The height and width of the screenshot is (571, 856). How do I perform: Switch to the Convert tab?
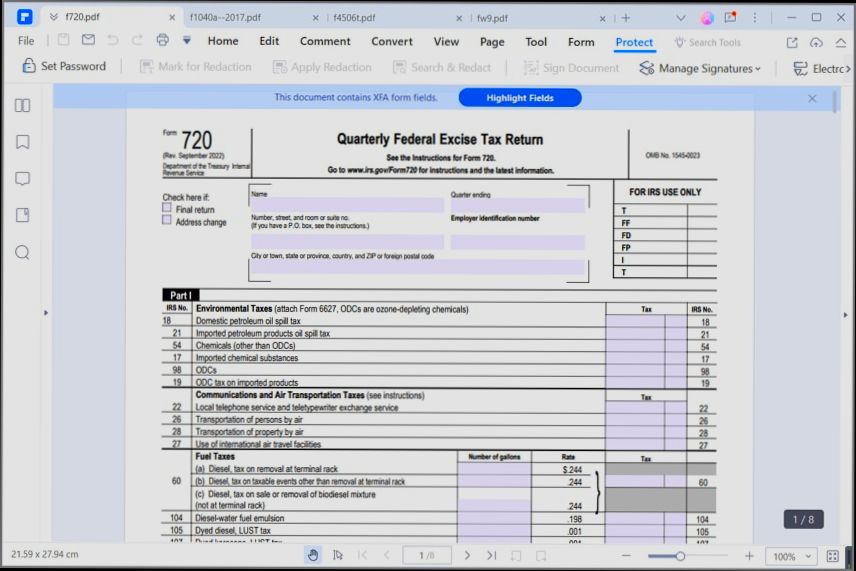coord(392,41)
